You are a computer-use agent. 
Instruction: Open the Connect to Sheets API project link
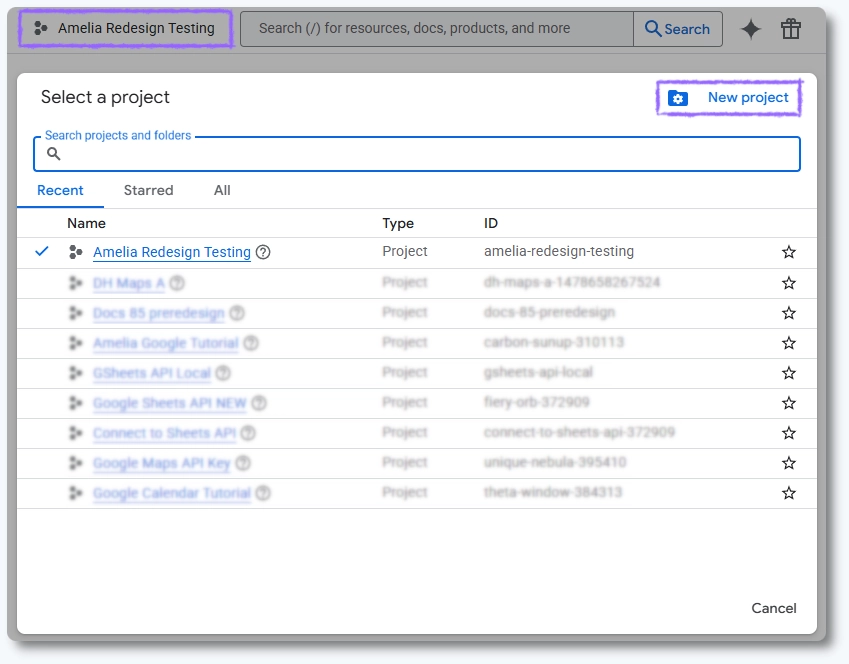[164, 433]
